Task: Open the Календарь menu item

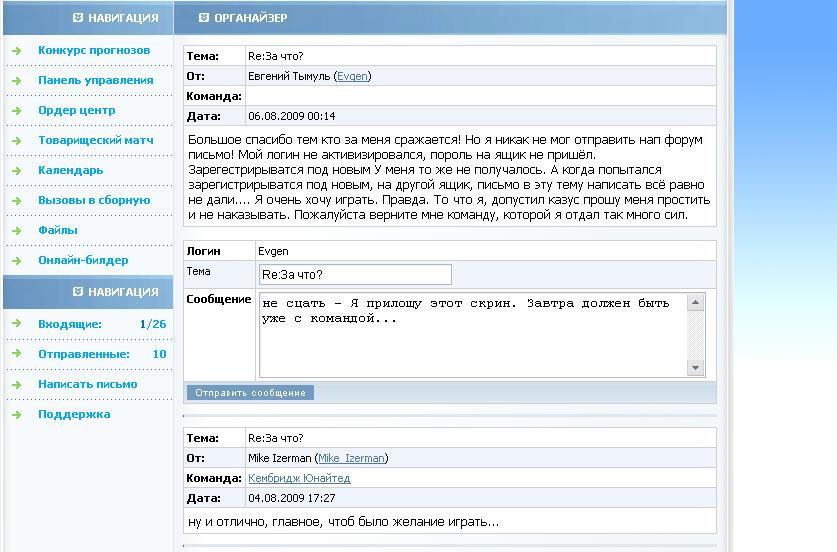Action: (x=70, y=171)
